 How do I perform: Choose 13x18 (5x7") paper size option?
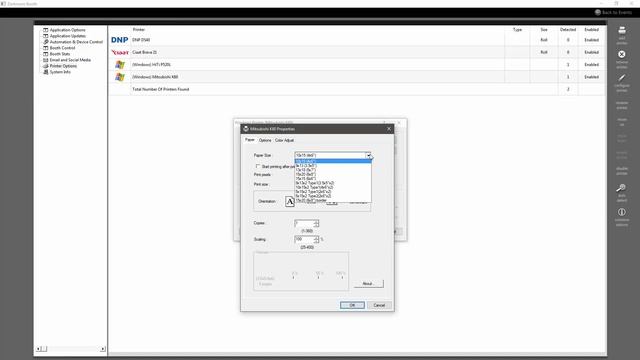click(x=333, y=170)
